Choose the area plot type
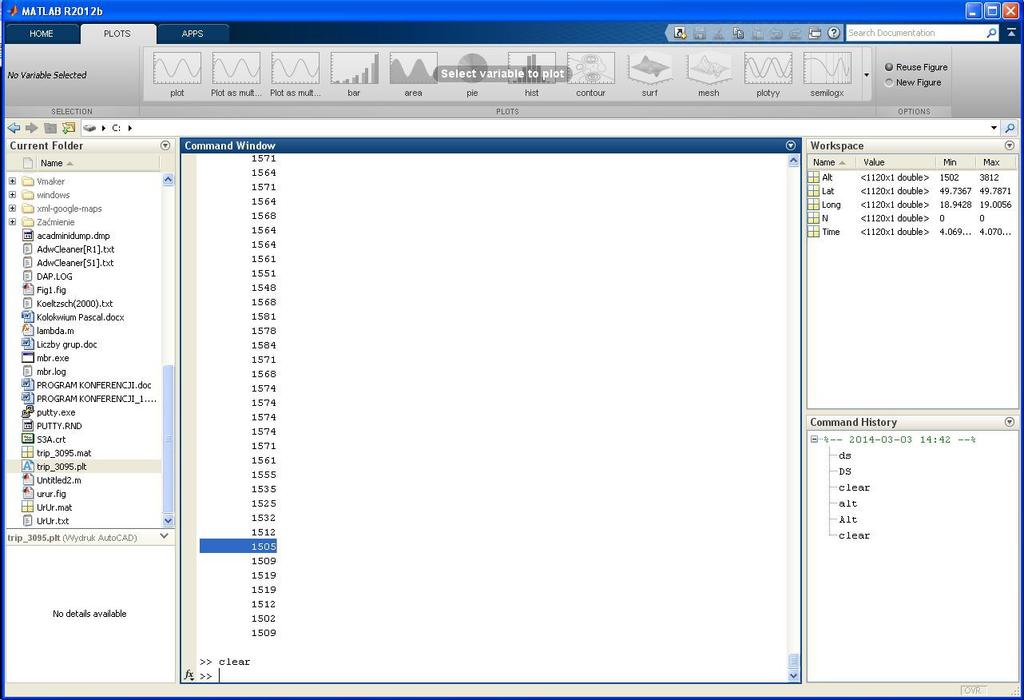 point(413,75)
